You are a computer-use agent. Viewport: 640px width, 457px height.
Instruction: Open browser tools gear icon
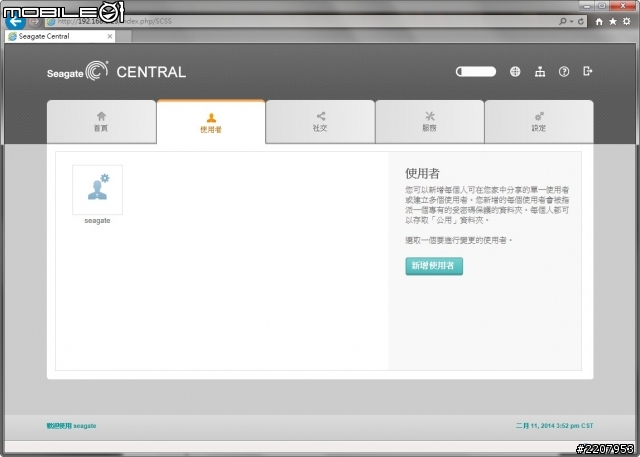(x=627, y=21)
